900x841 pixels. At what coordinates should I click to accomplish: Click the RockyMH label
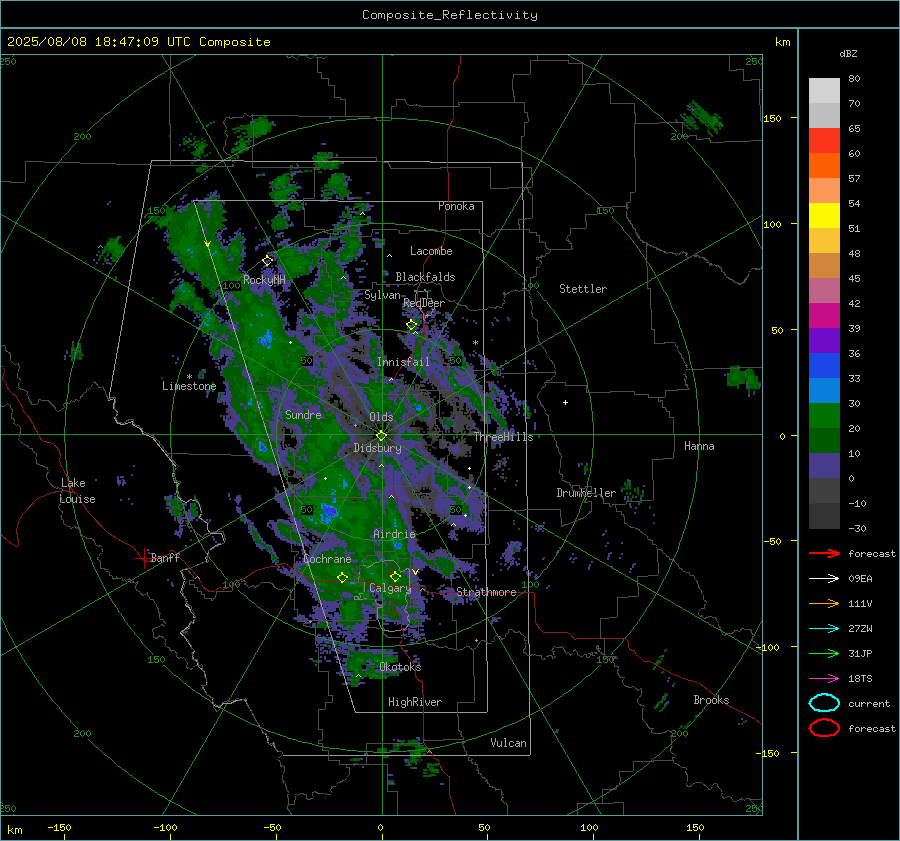pos(264,280)
